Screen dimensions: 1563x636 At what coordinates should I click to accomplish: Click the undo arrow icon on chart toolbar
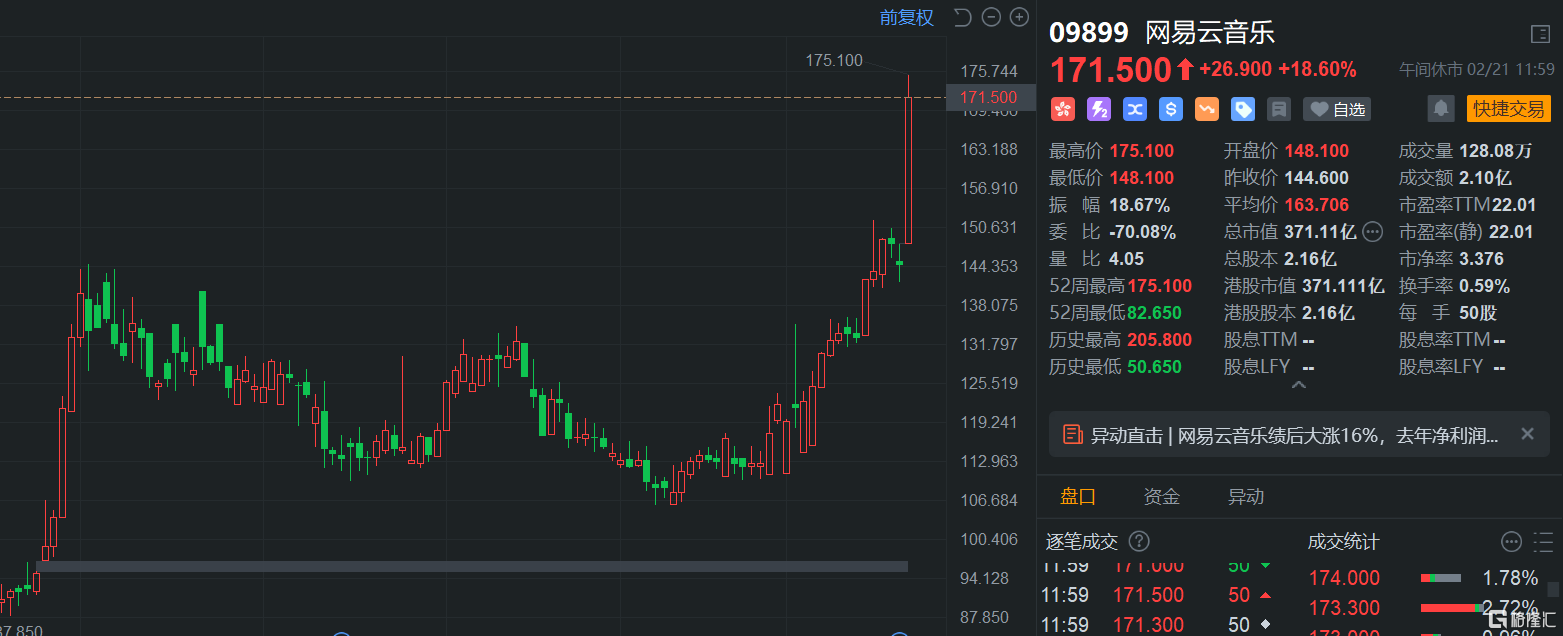[962, 17]
